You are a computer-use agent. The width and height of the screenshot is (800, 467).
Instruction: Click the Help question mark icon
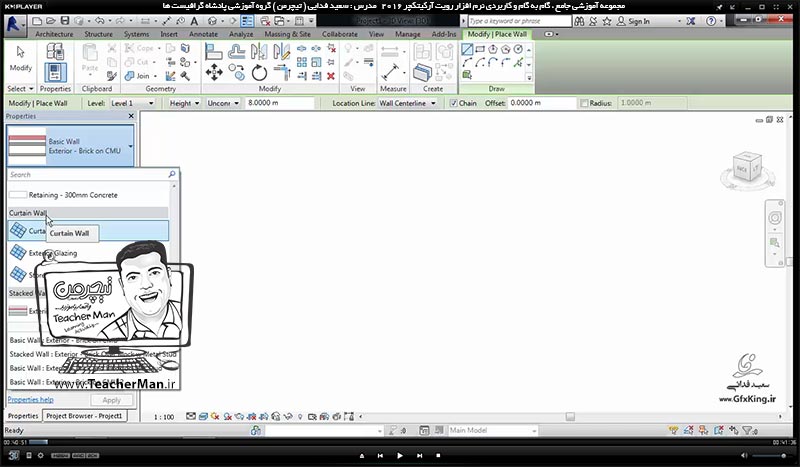coord(711,21)
